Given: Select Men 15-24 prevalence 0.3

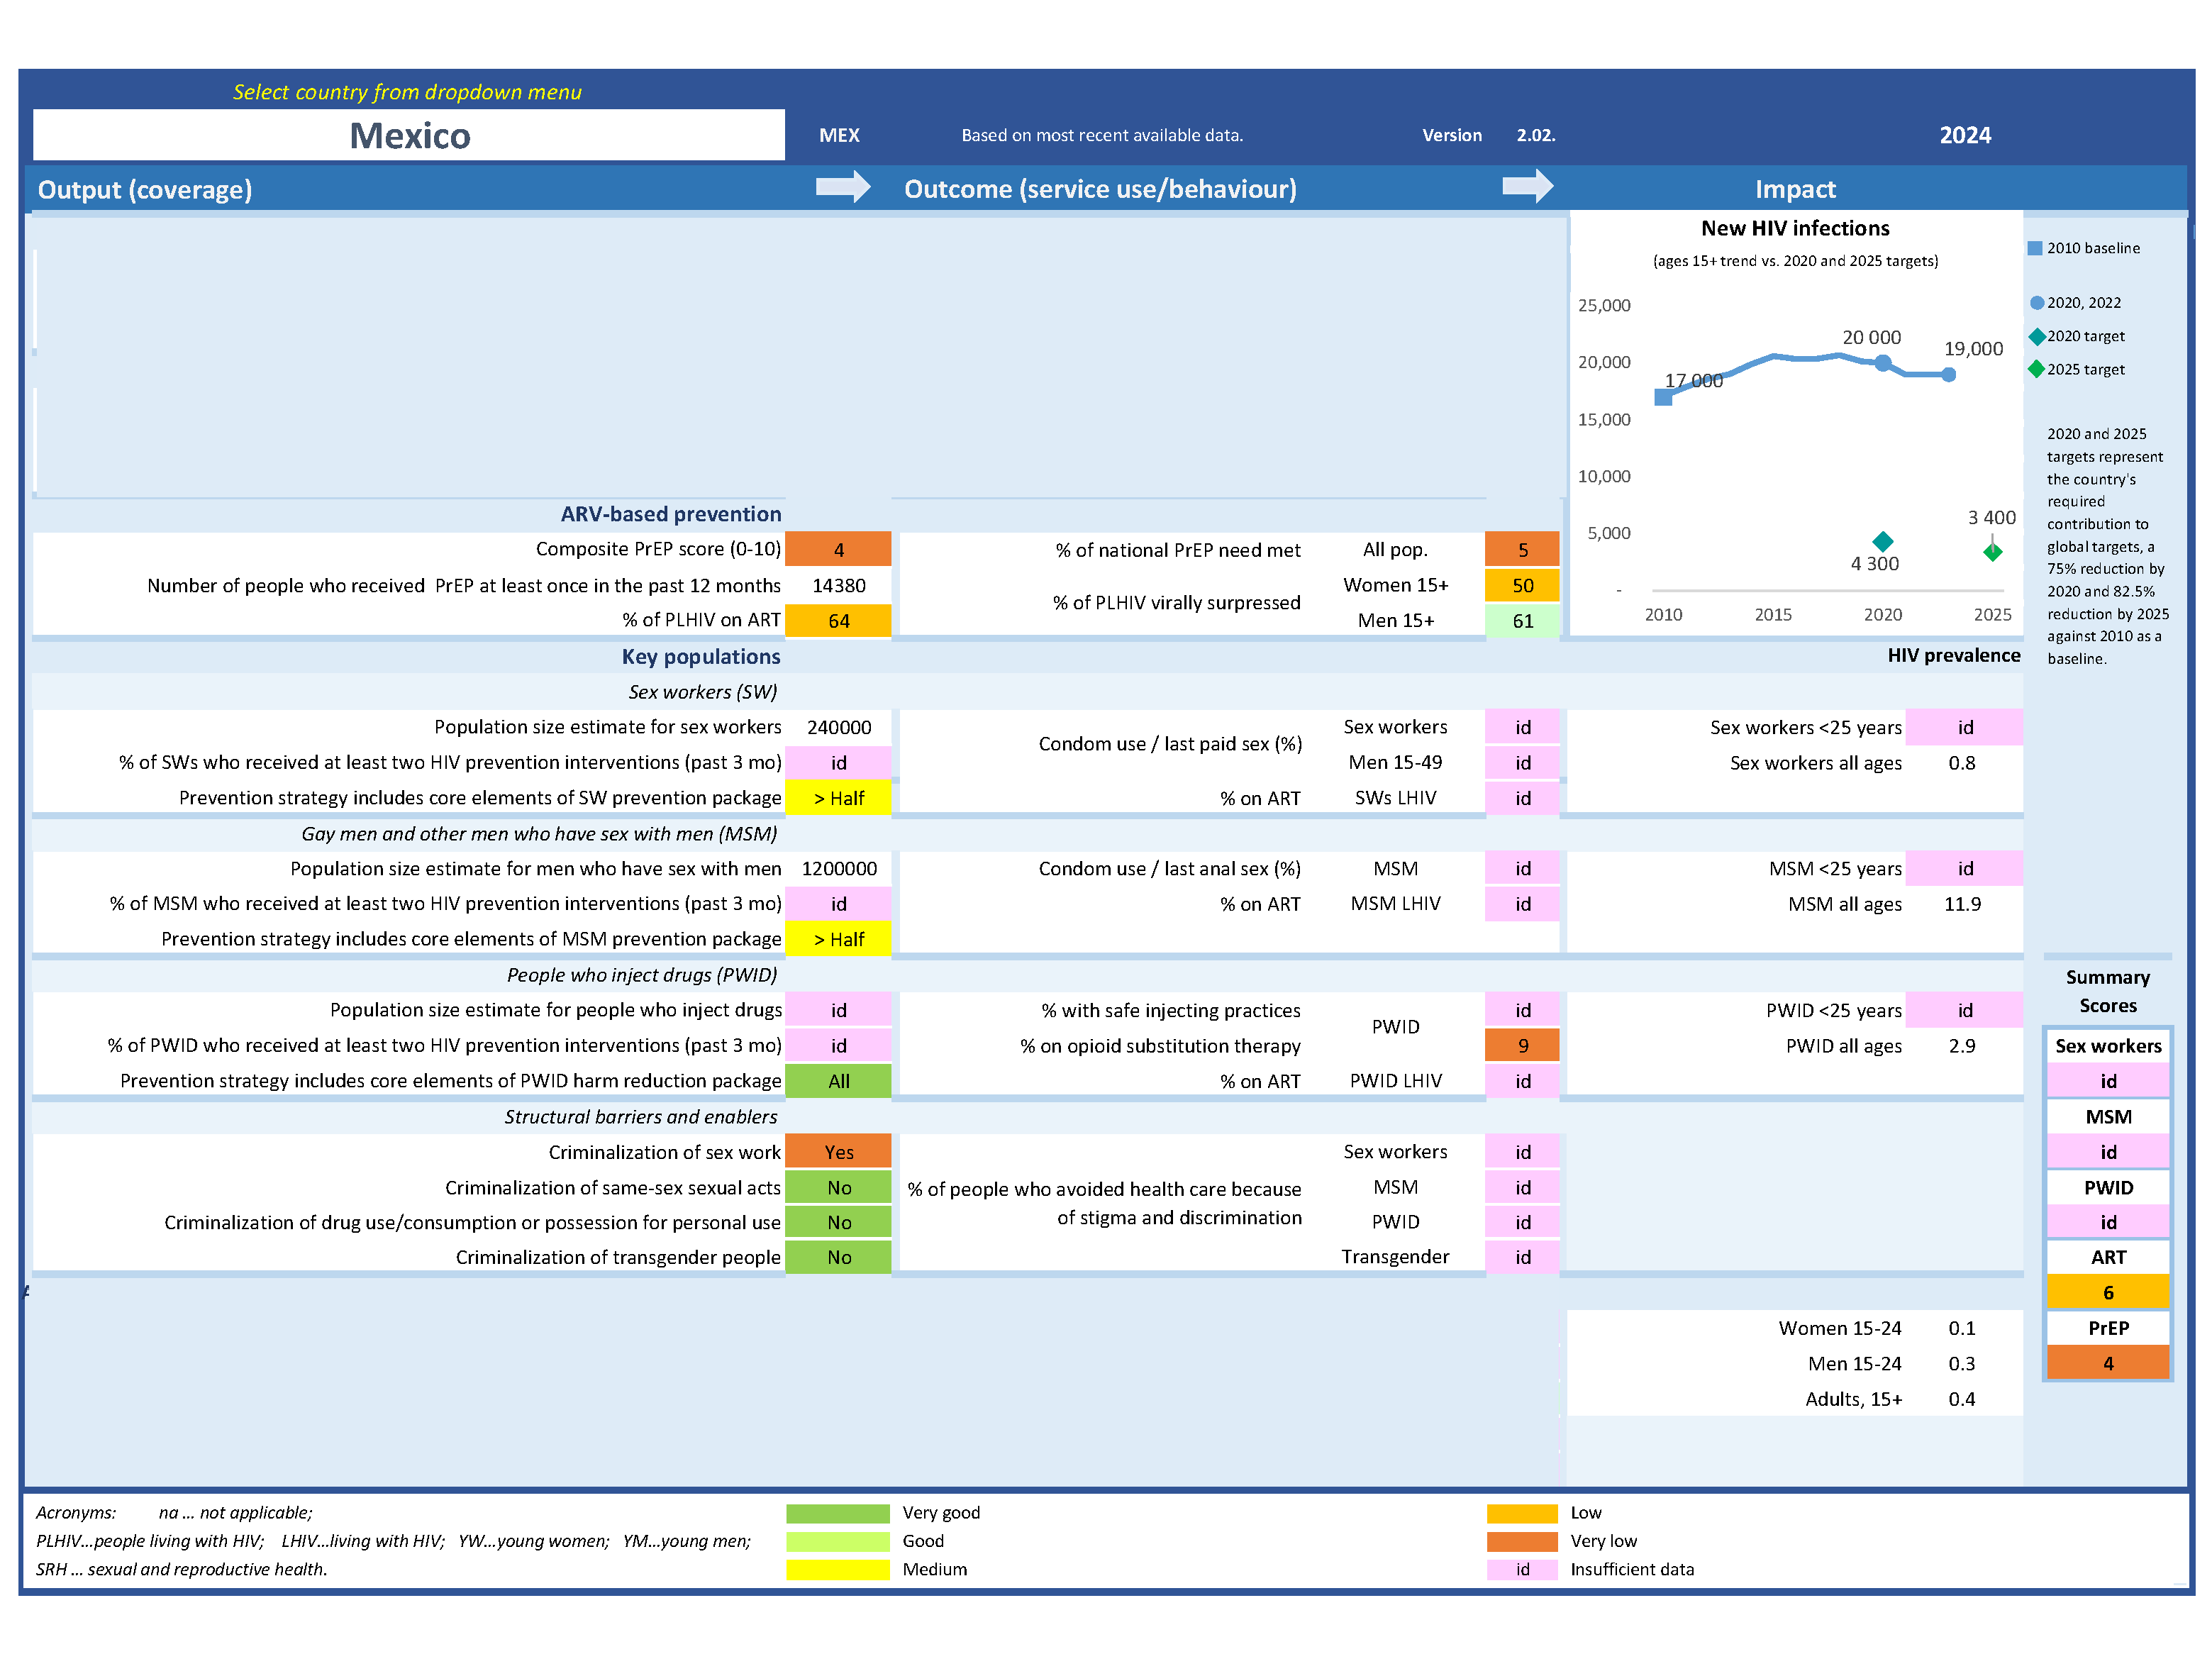Looking at the screenshot, I should (x=1963, y=1363).
